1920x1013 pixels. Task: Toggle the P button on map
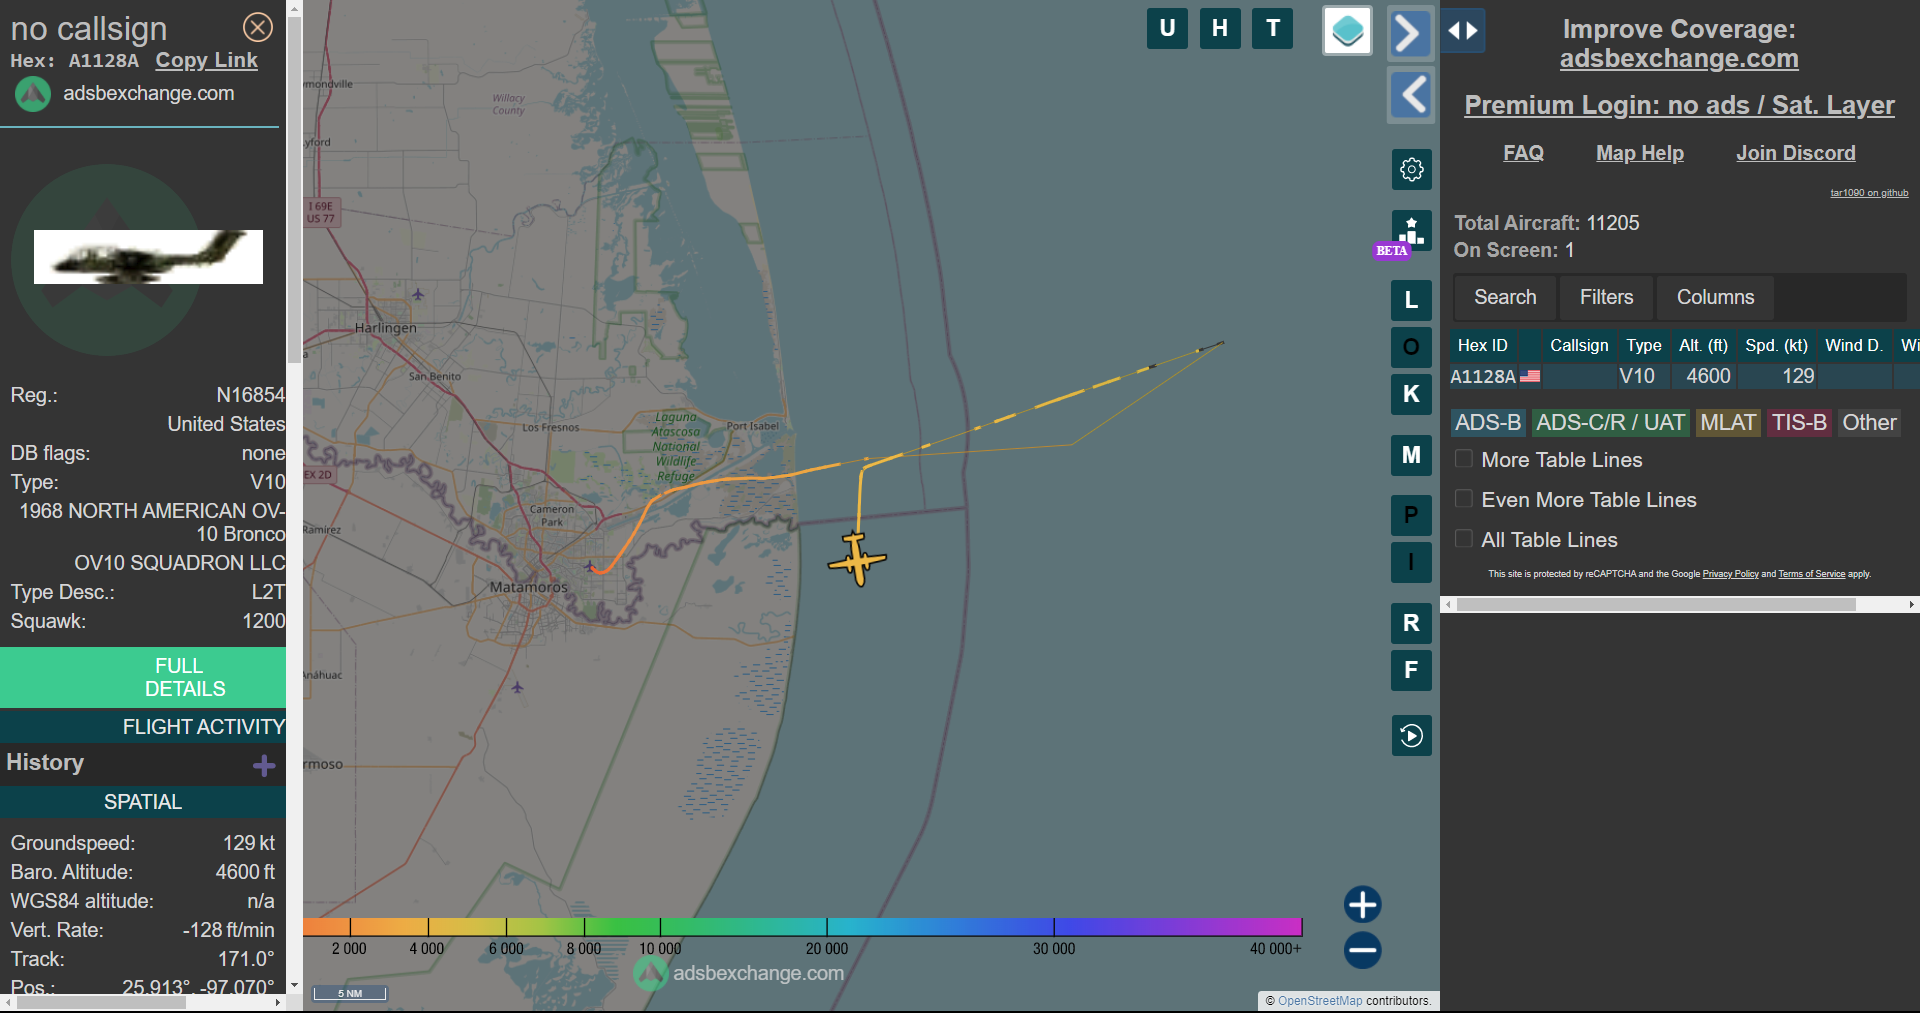coord(1411,515)
